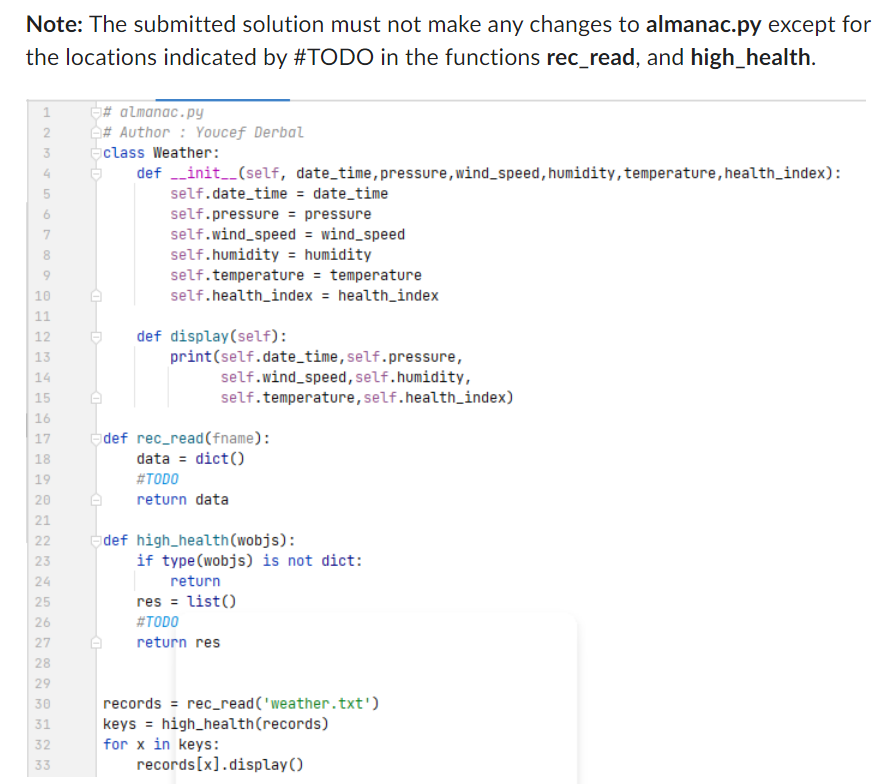Click 'return data' line
Viewport: 892px width, 784px height.
click(x=183, y=500)
